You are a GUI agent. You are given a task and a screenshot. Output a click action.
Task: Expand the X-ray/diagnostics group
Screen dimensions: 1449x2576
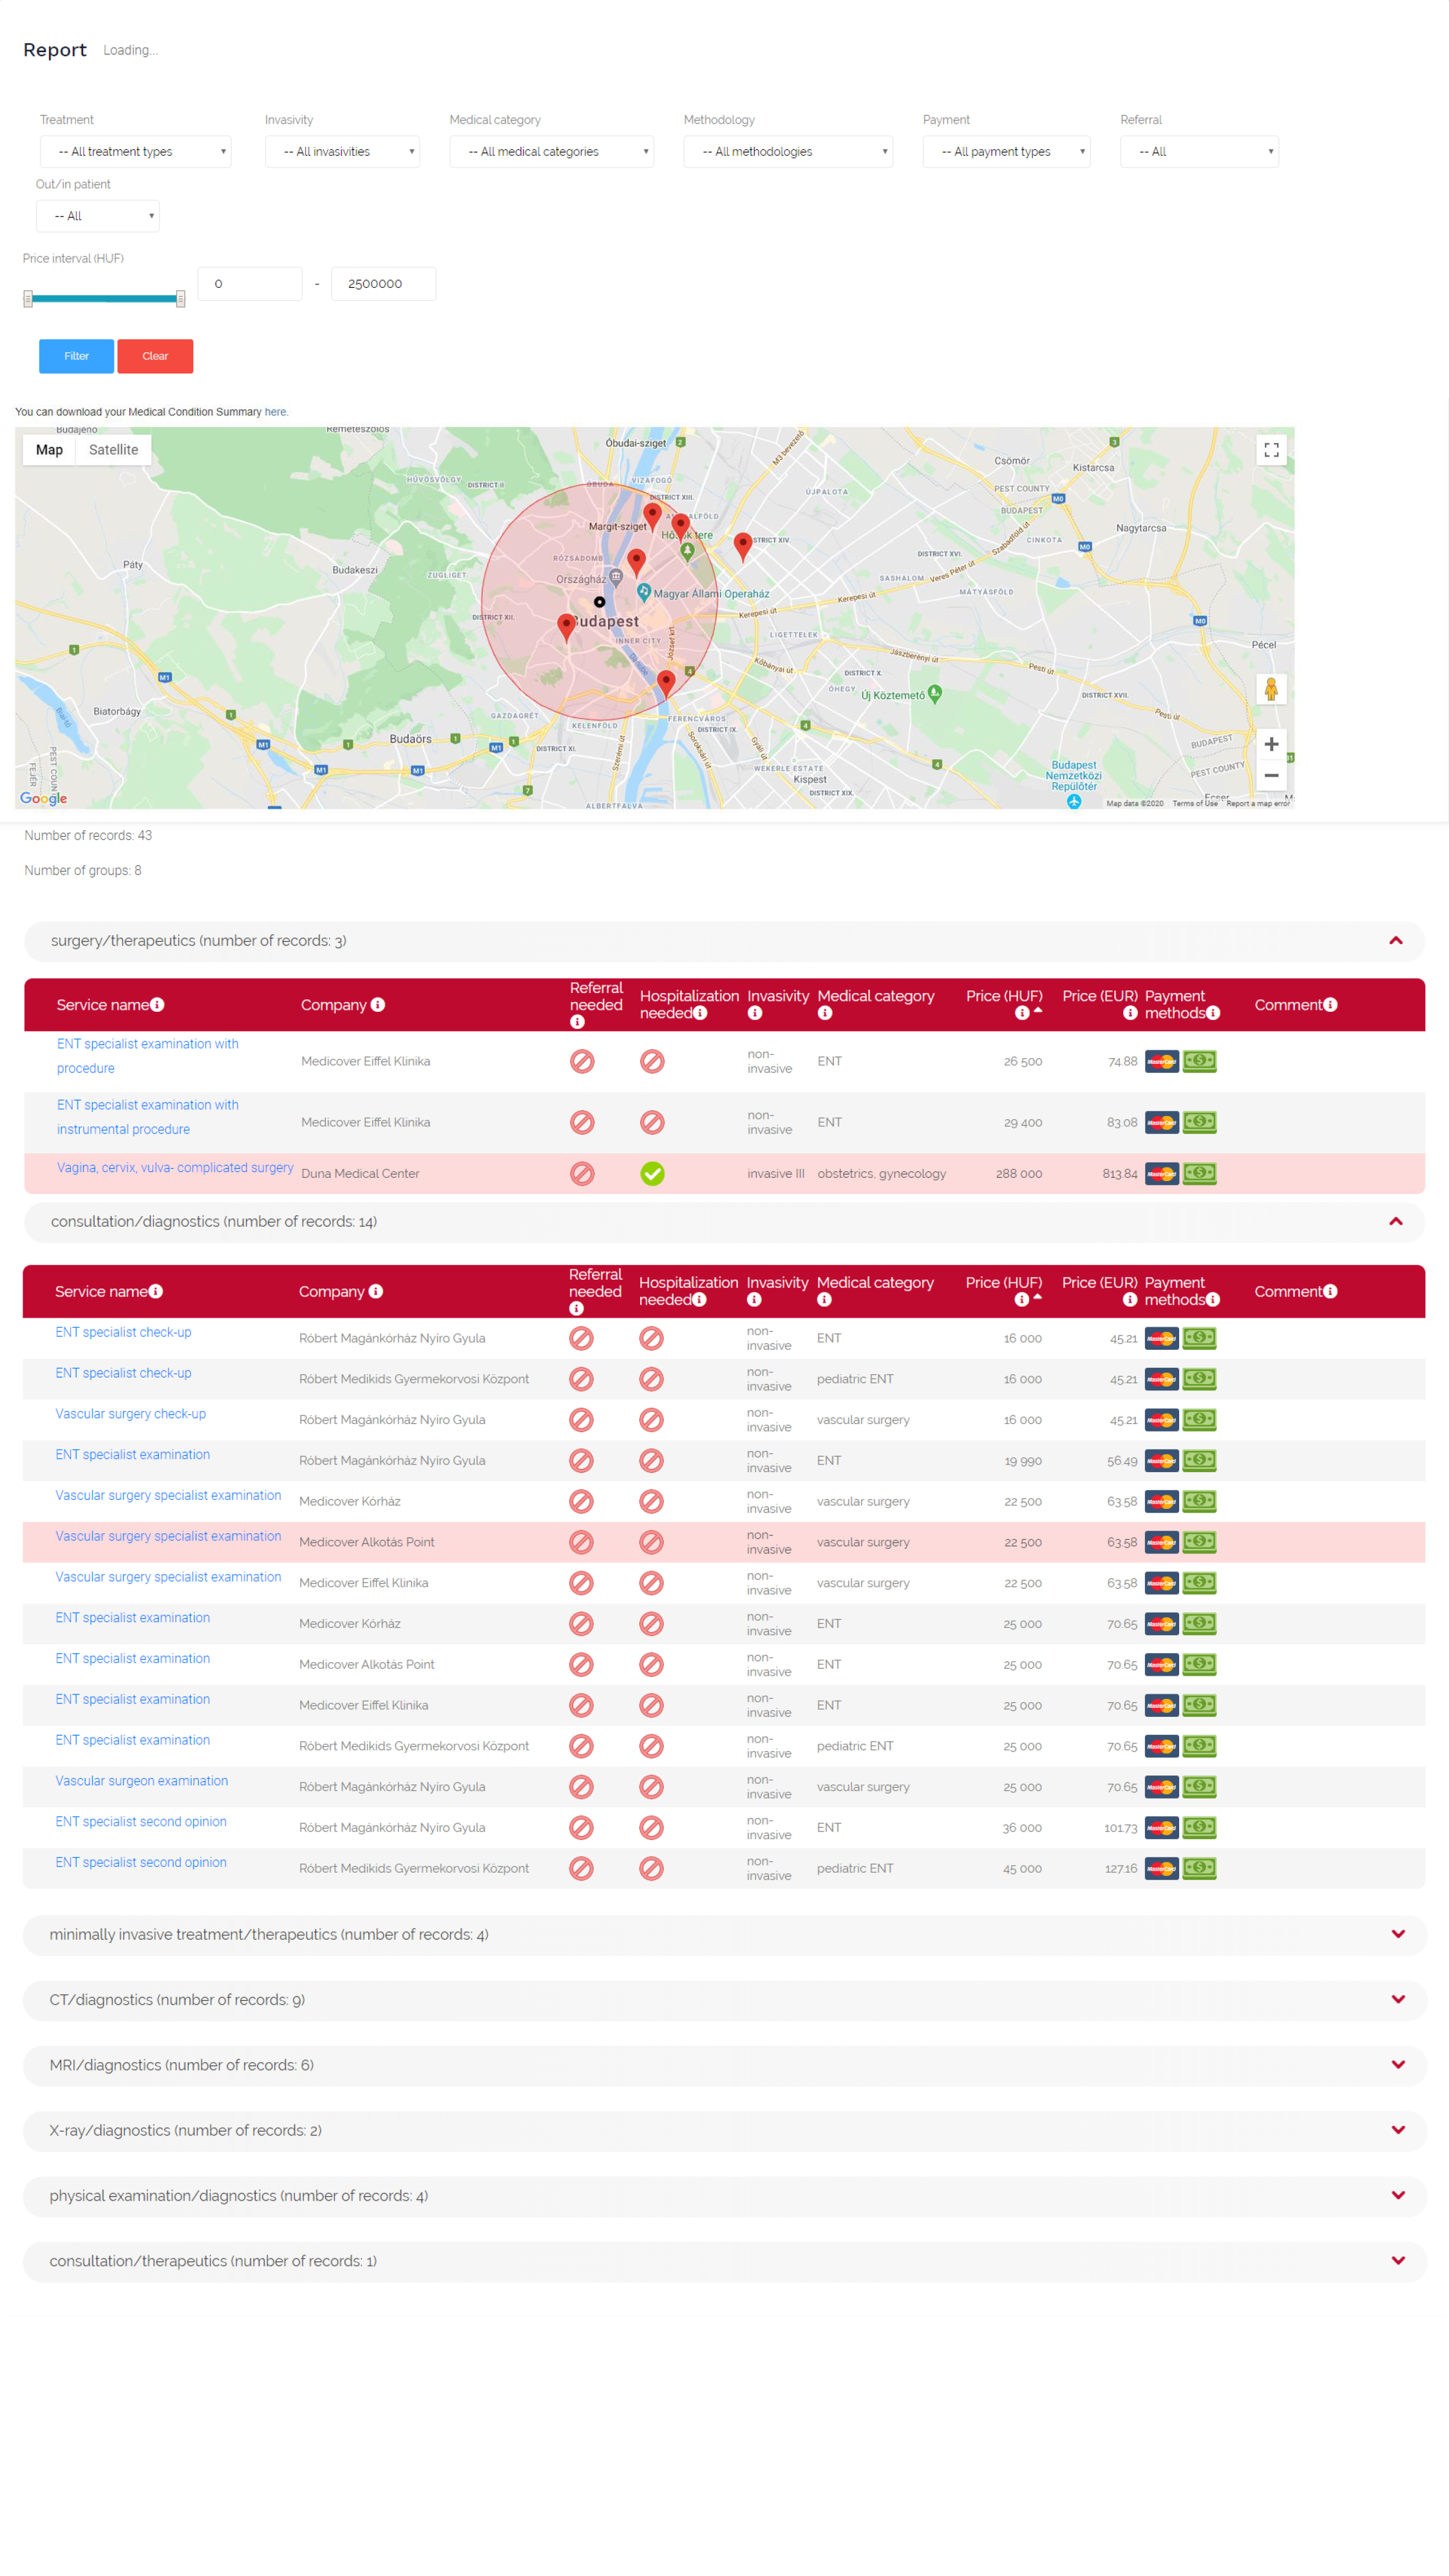(1398, 2131)
